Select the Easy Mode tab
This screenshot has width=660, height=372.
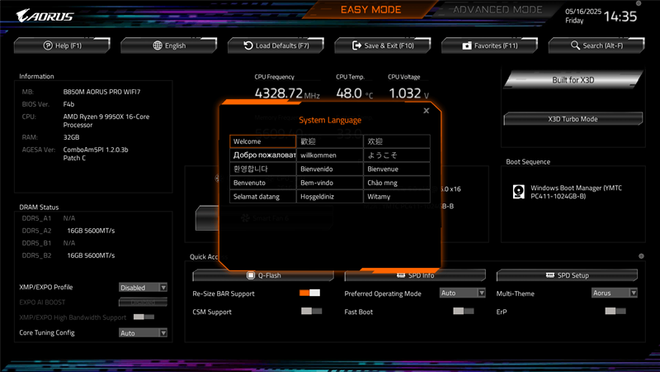coord(370,10)
